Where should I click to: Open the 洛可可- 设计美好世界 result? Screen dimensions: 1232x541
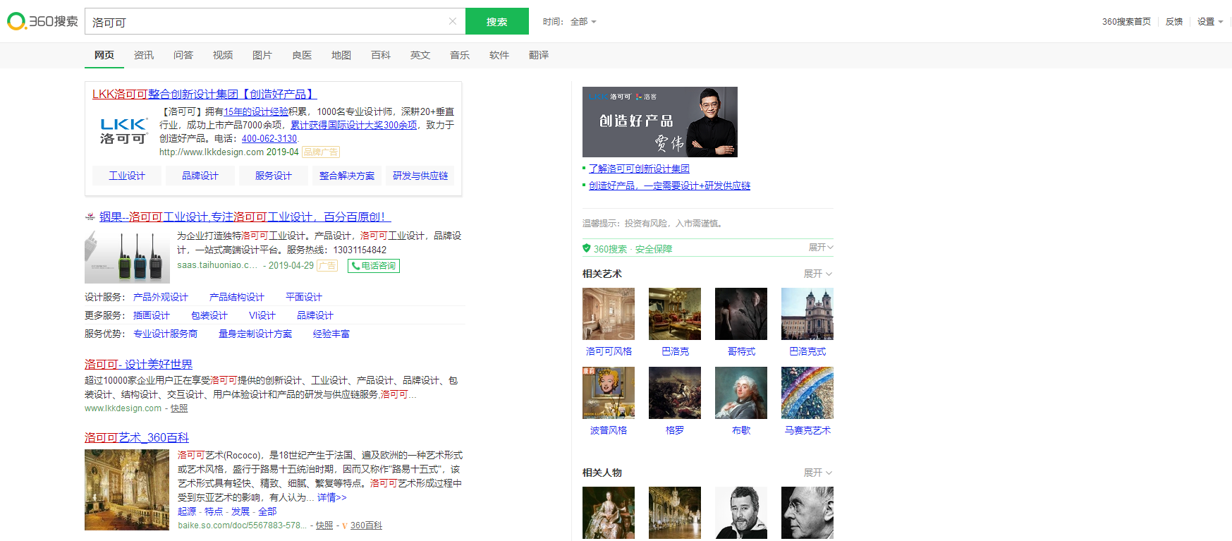(x=138, y=365)
